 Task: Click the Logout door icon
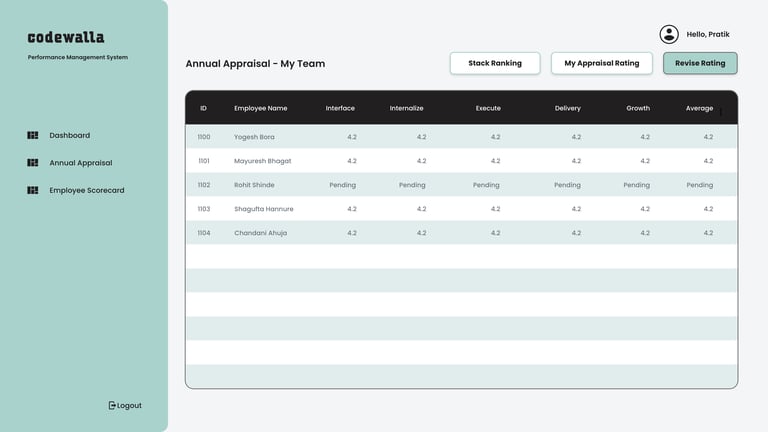click(x=112, y=405)
